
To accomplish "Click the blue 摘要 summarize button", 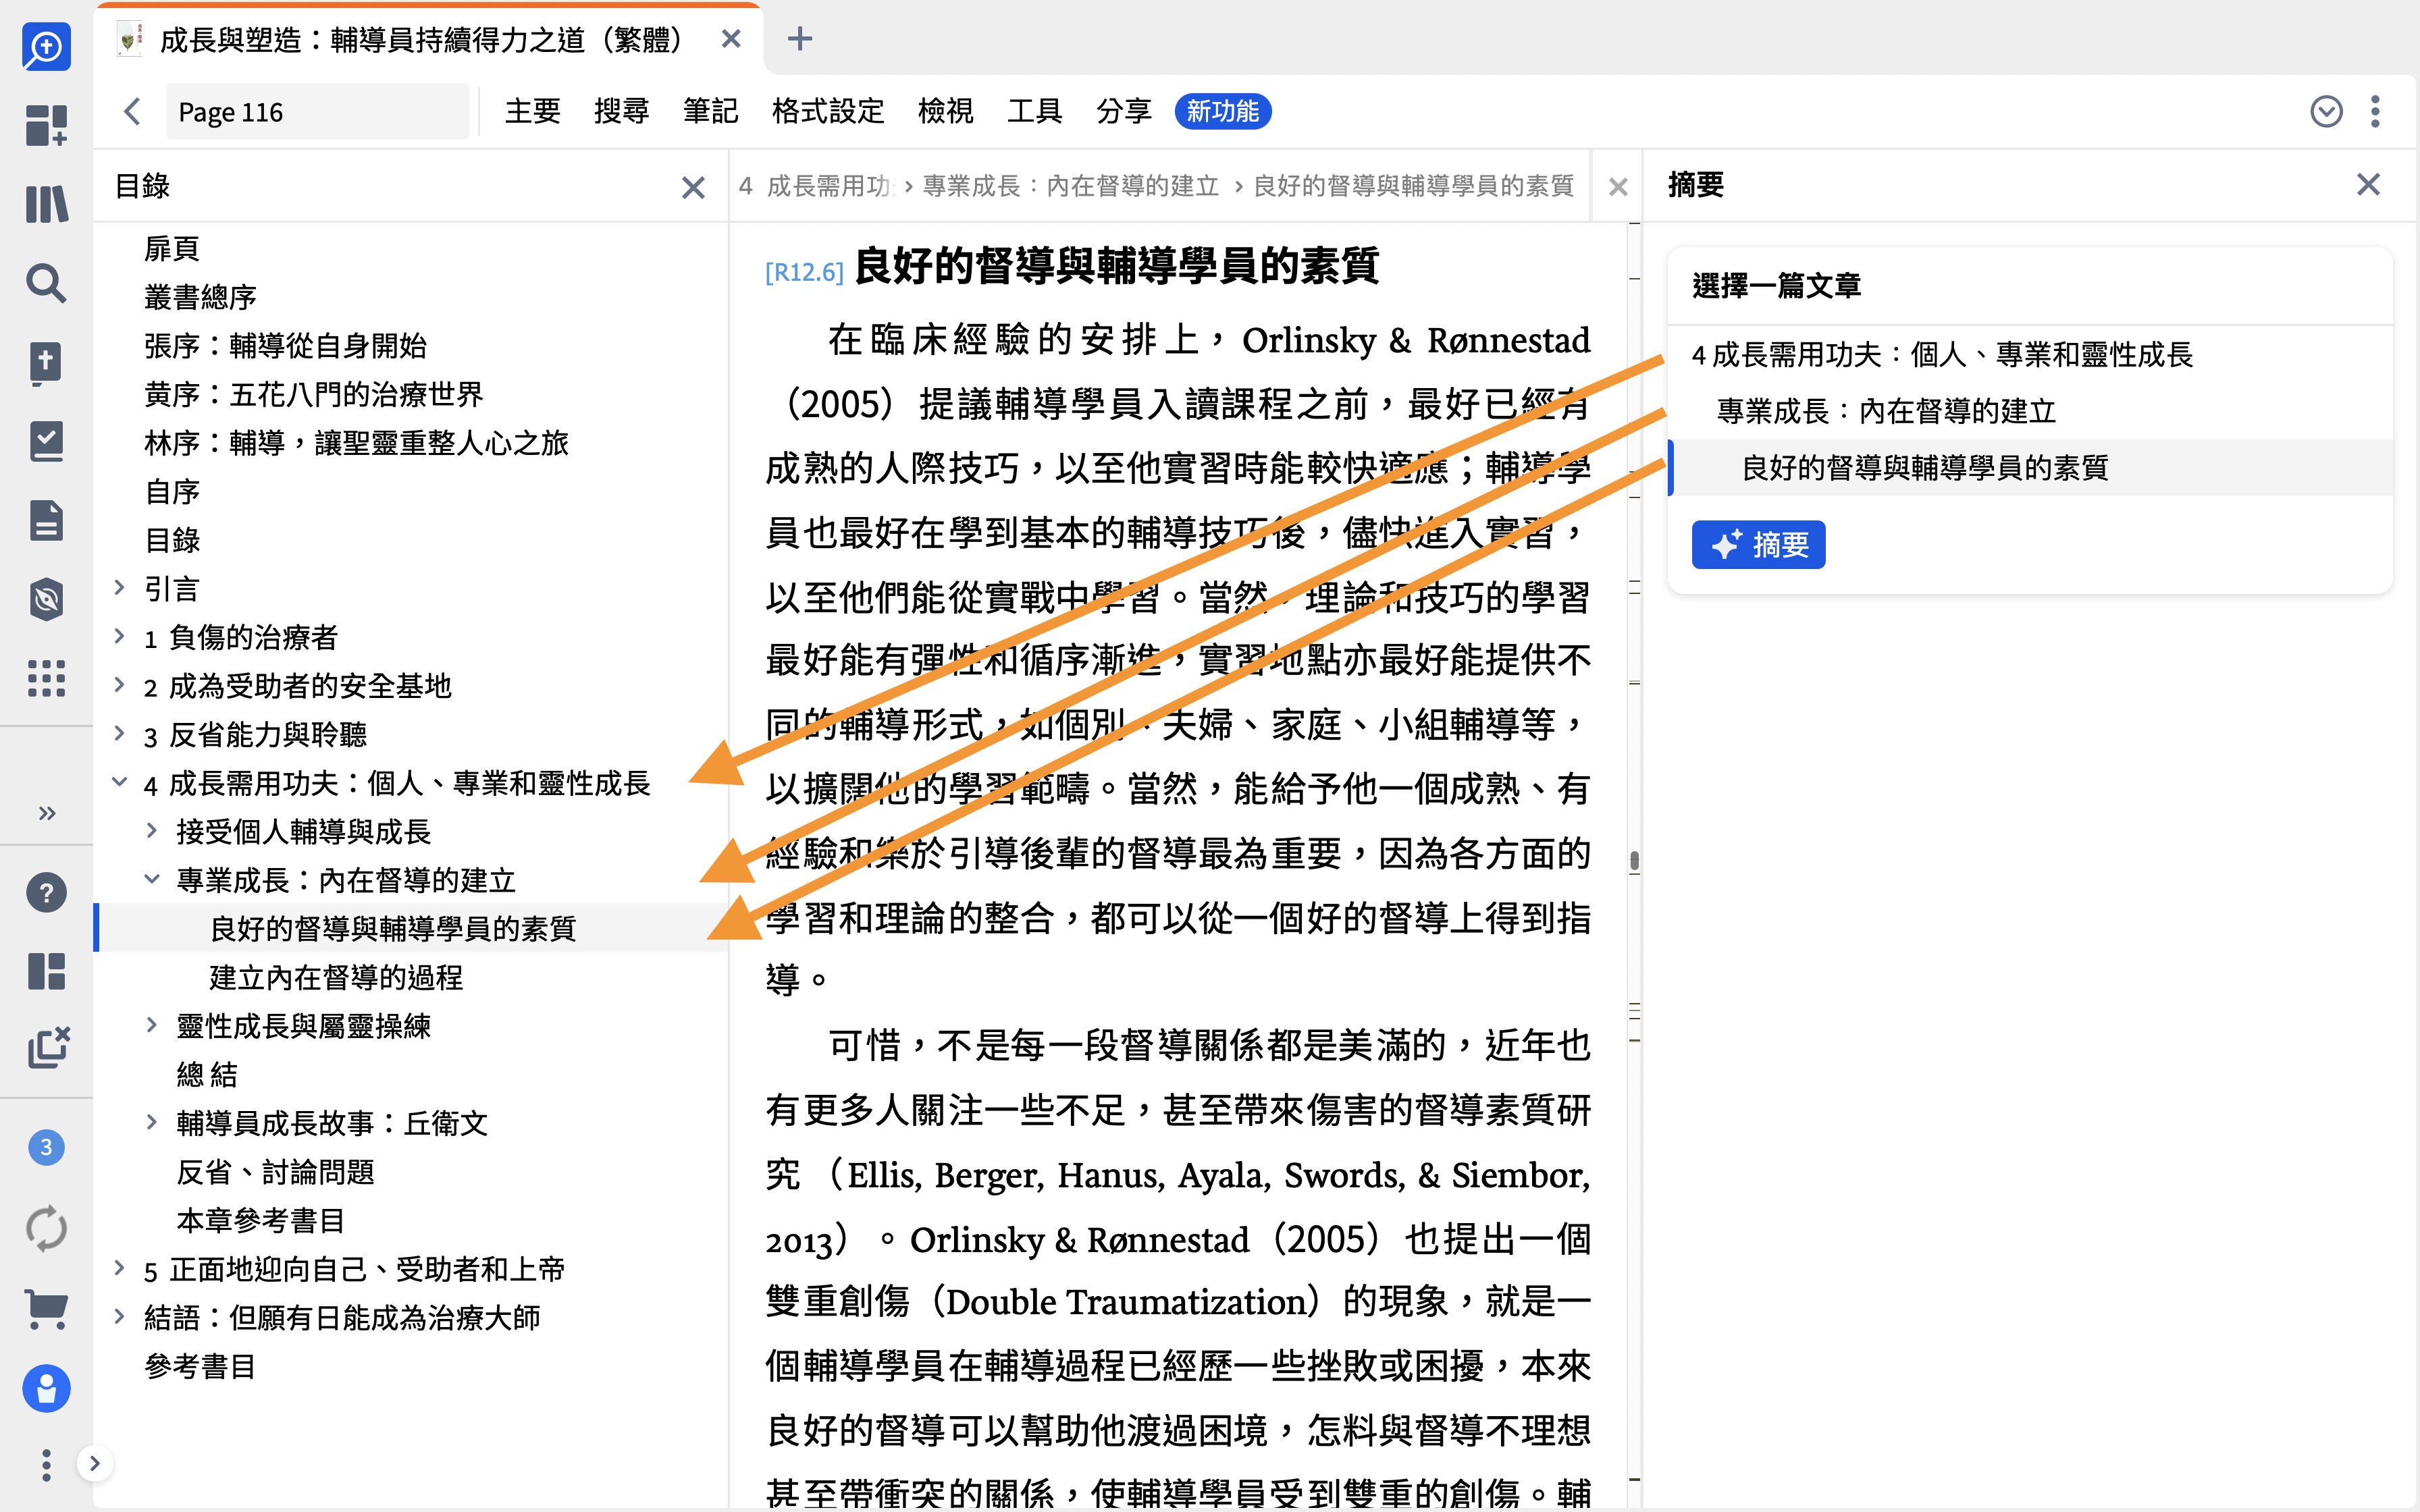I will pos(1758,545).
